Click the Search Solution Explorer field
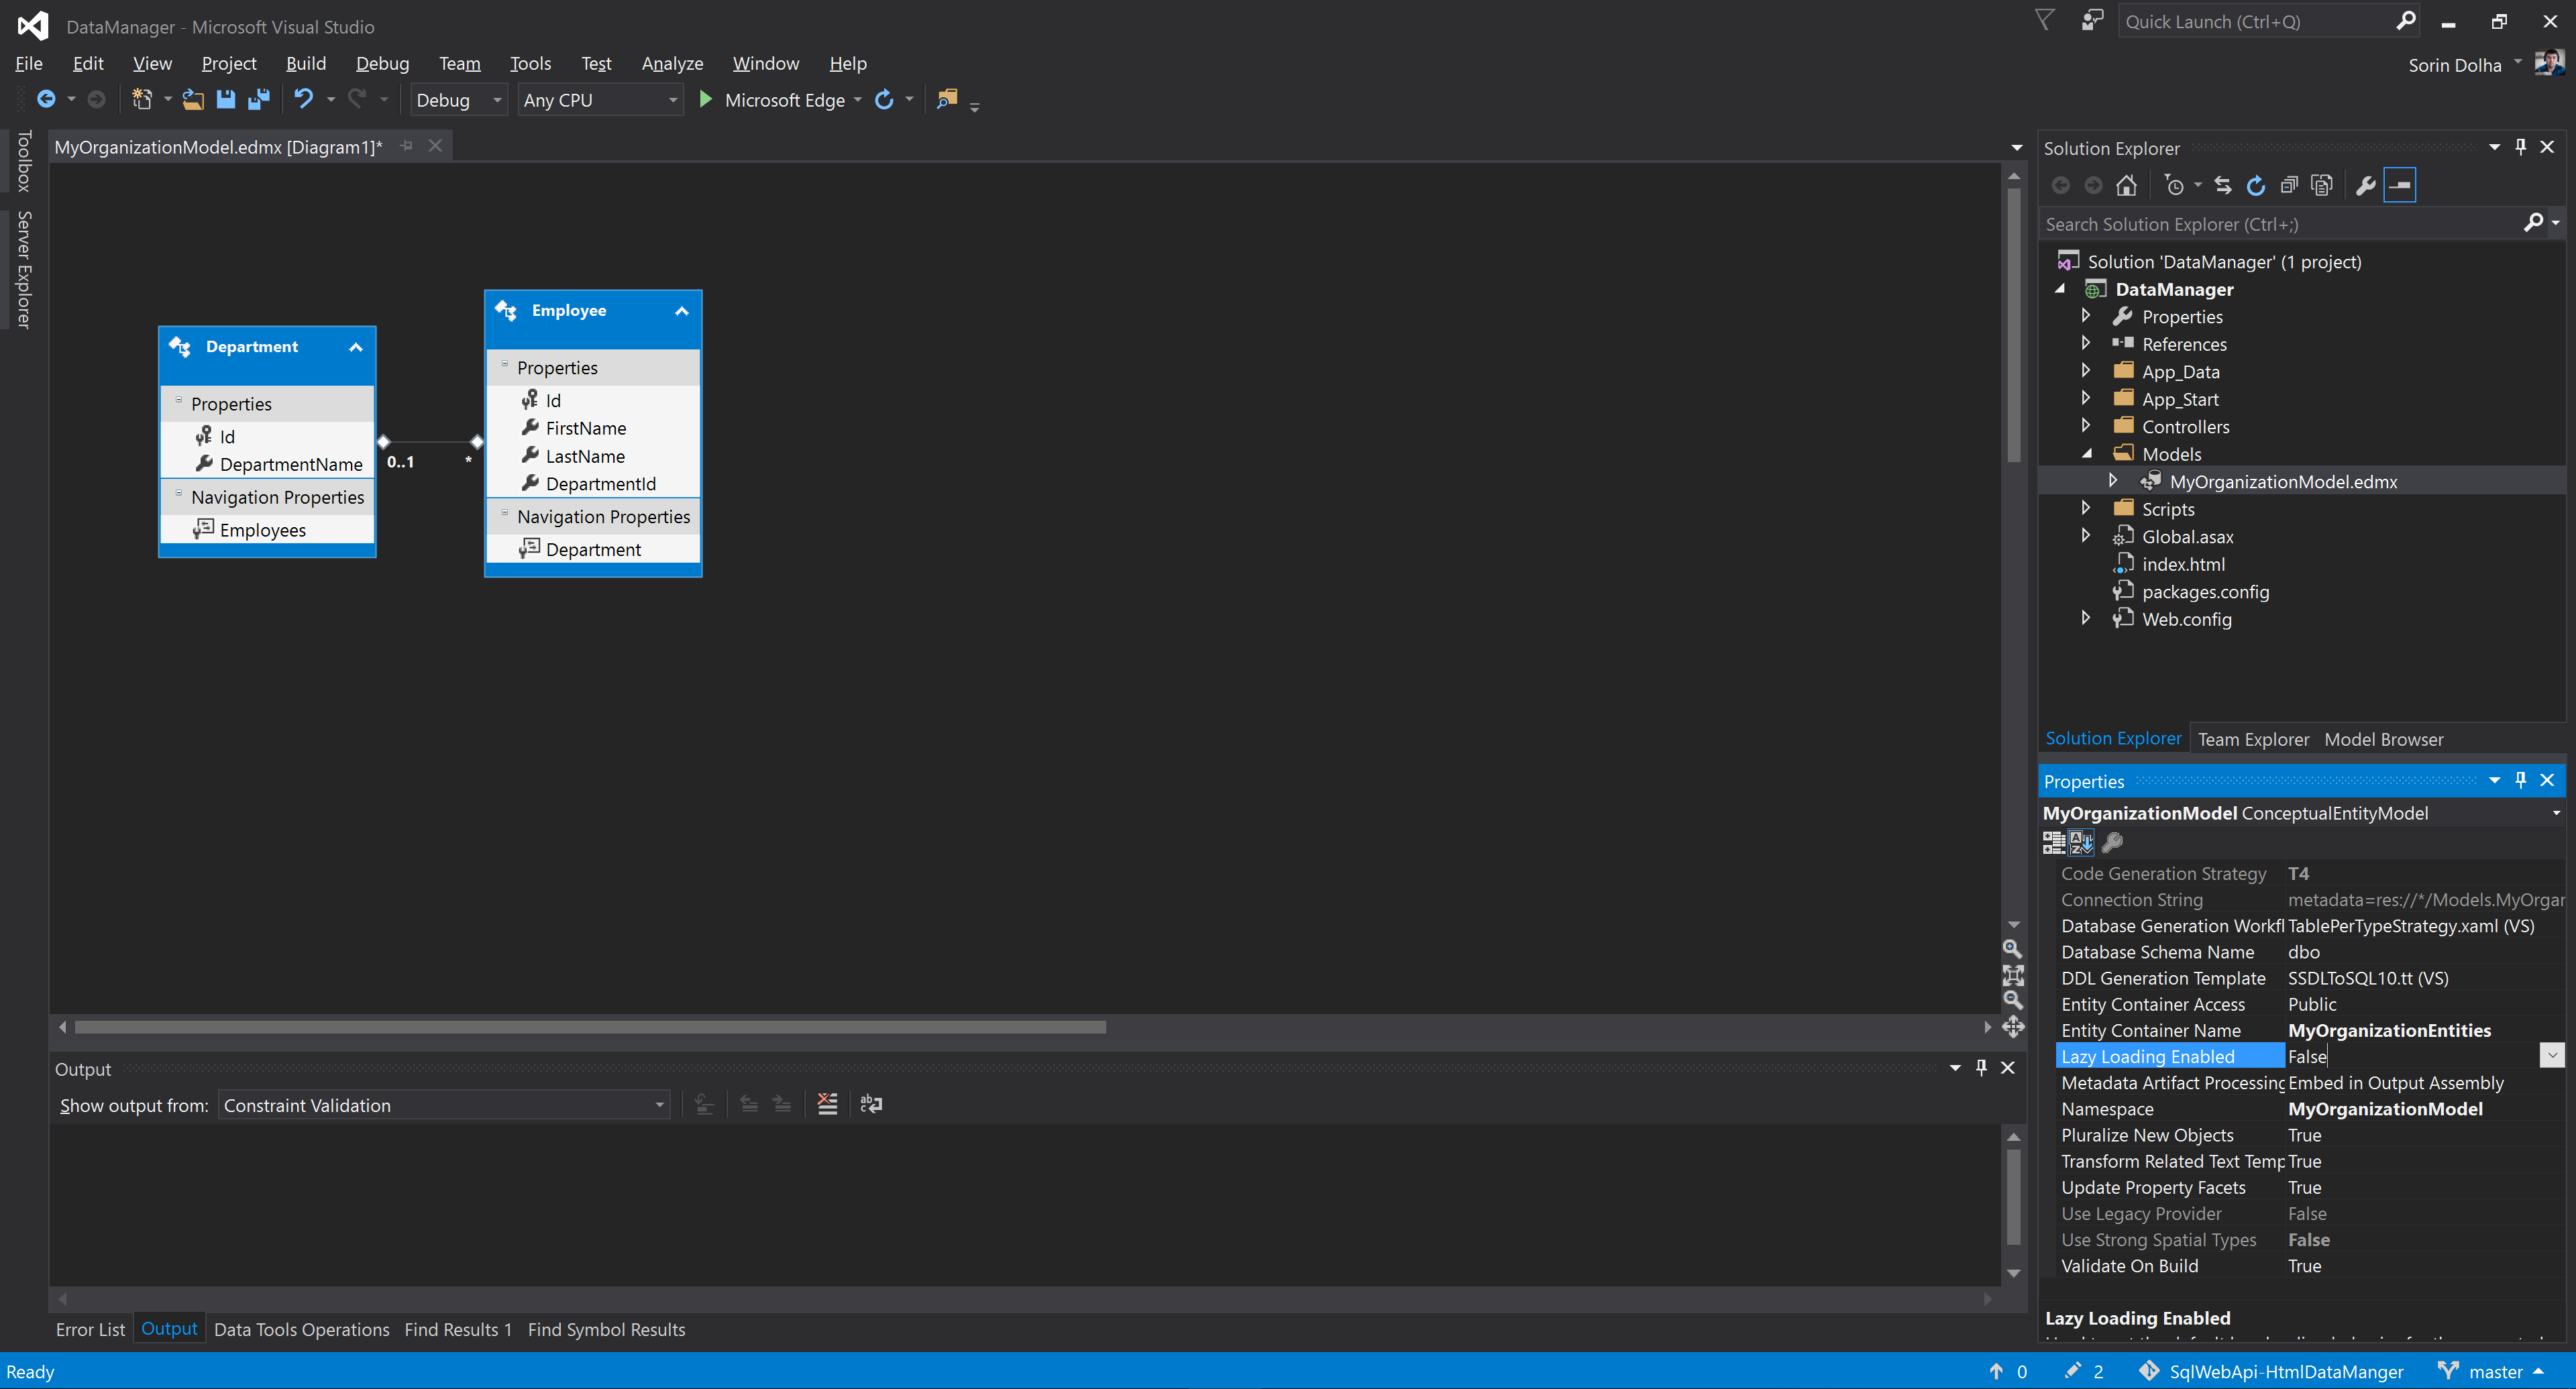Screen dimensions: 2576x1389 tap(2280, 224)
